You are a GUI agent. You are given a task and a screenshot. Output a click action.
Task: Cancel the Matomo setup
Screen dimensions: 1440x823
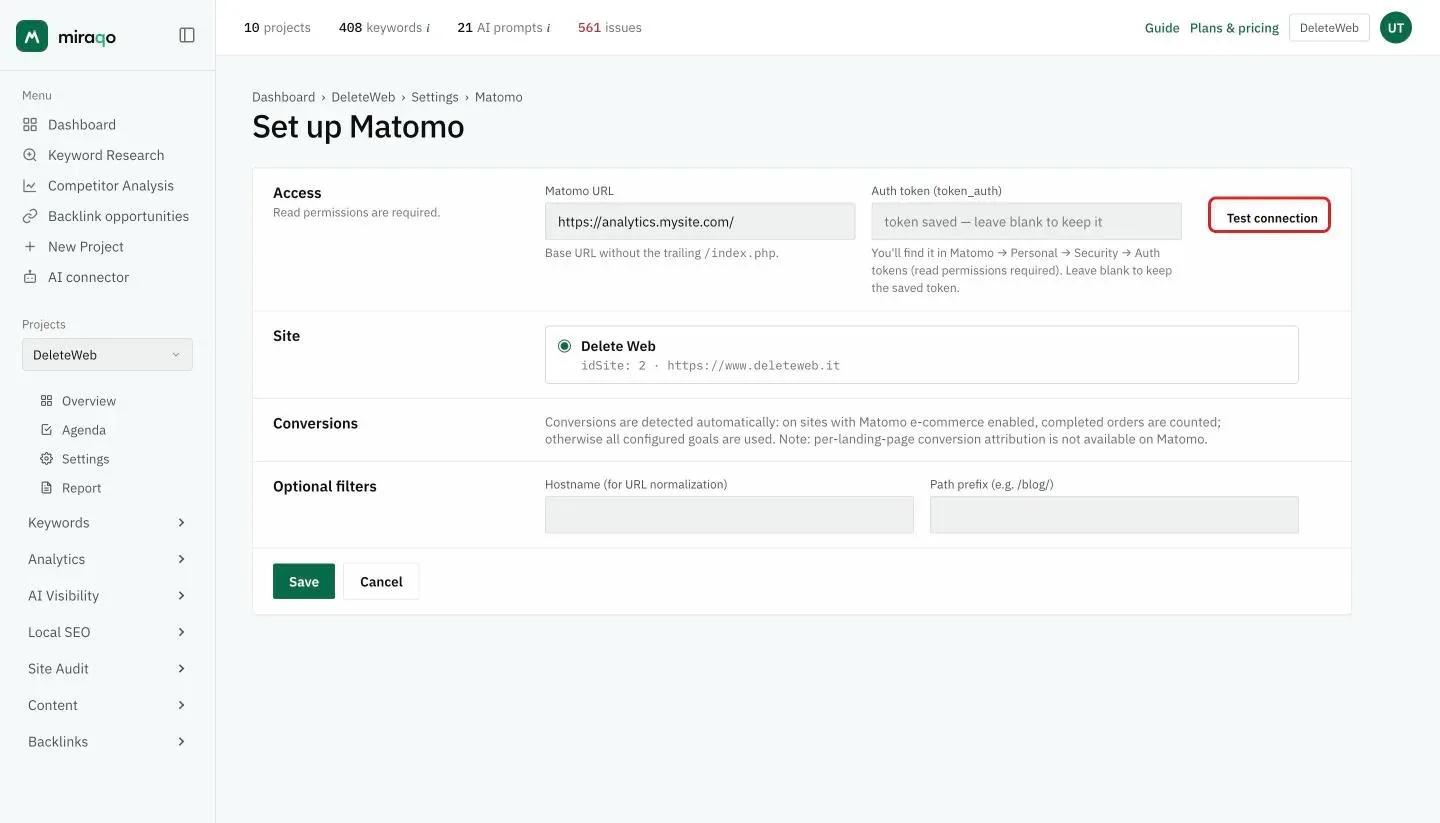pos(381,582)
